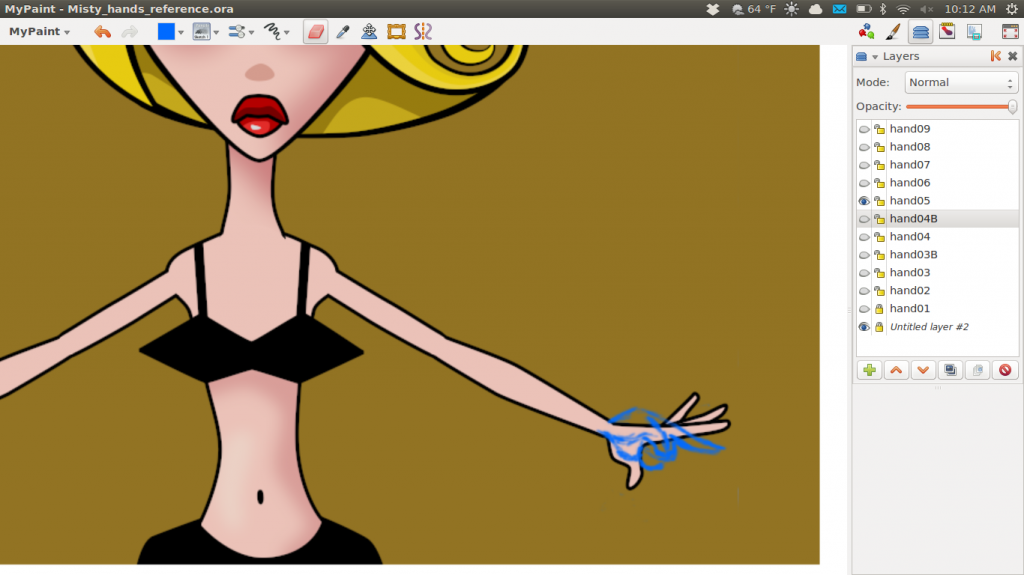Select the Untitled layer #2 name
Viewport: 1024px width, 575px height.
click(929, 327)
